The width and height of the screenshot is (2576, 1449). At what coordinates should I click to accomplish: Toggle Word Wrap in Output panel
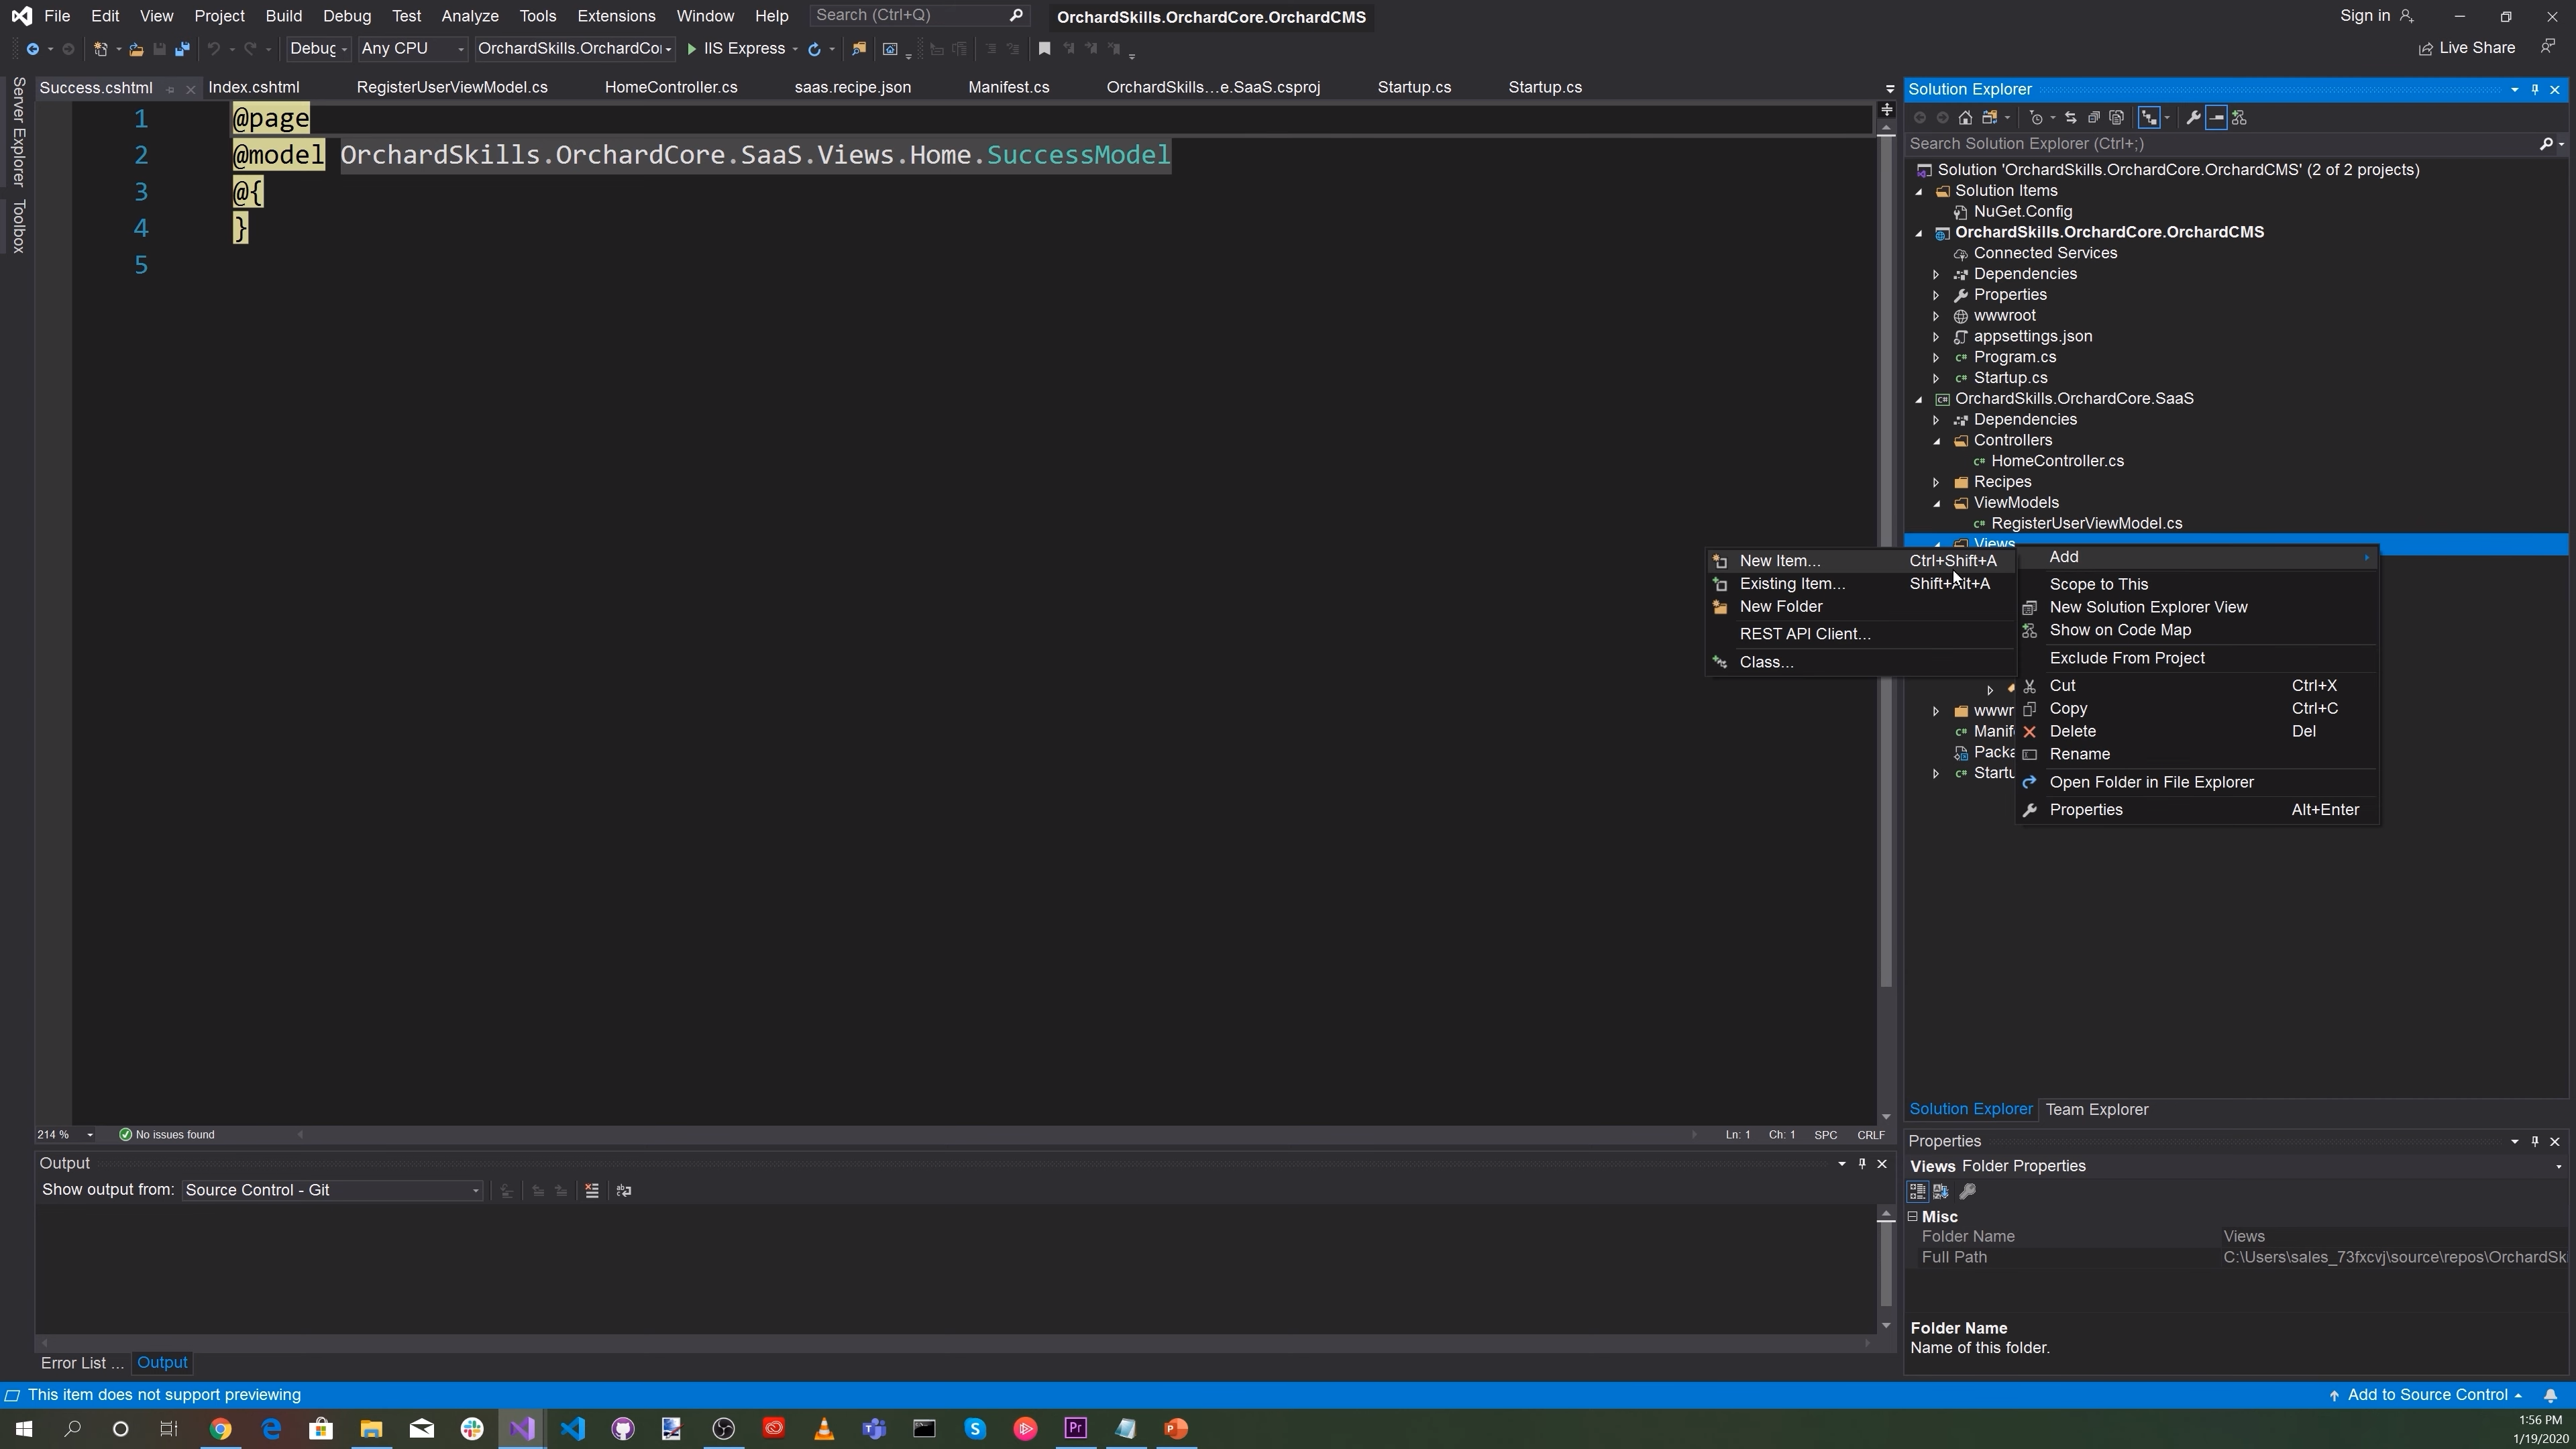click(x=624, y=1191)
